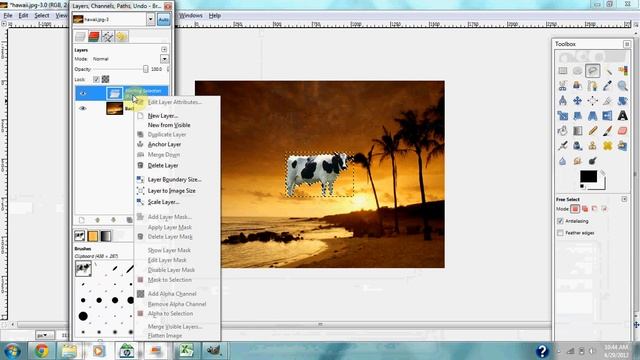The height and width of the screenshot is (360, 640).
Task: Select the Blend gradient tool
Action: (x=578, y=131)
